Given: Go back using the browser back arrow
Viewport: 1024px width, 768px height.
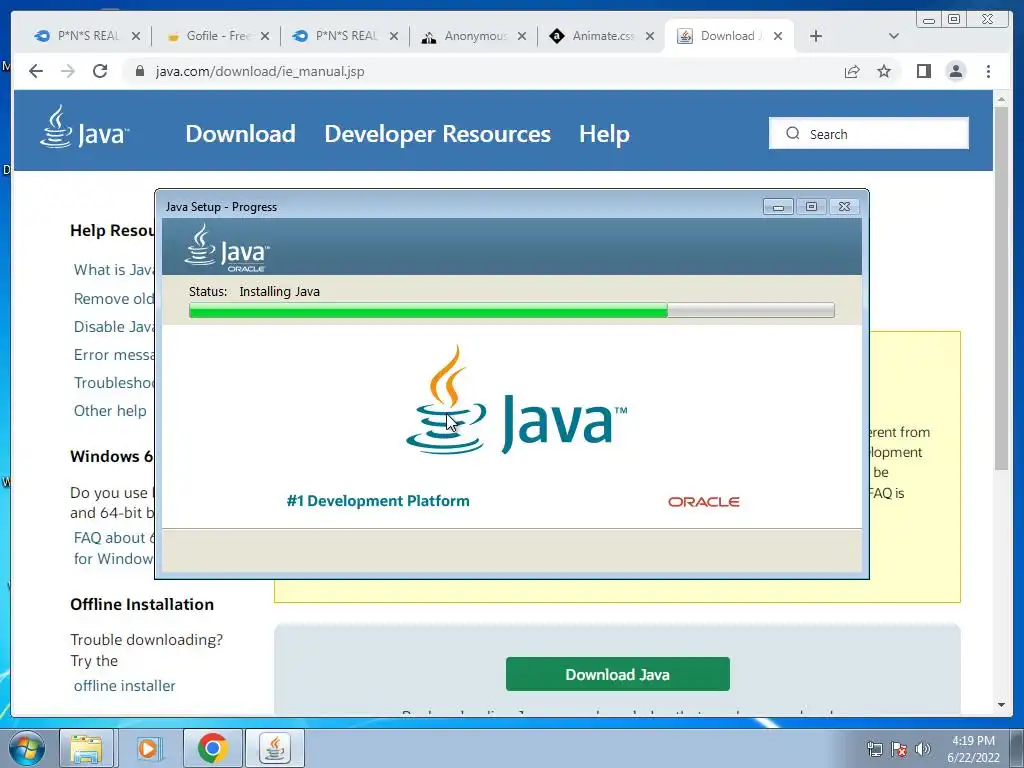Looking at the screenshot, I should click(36, 71).
